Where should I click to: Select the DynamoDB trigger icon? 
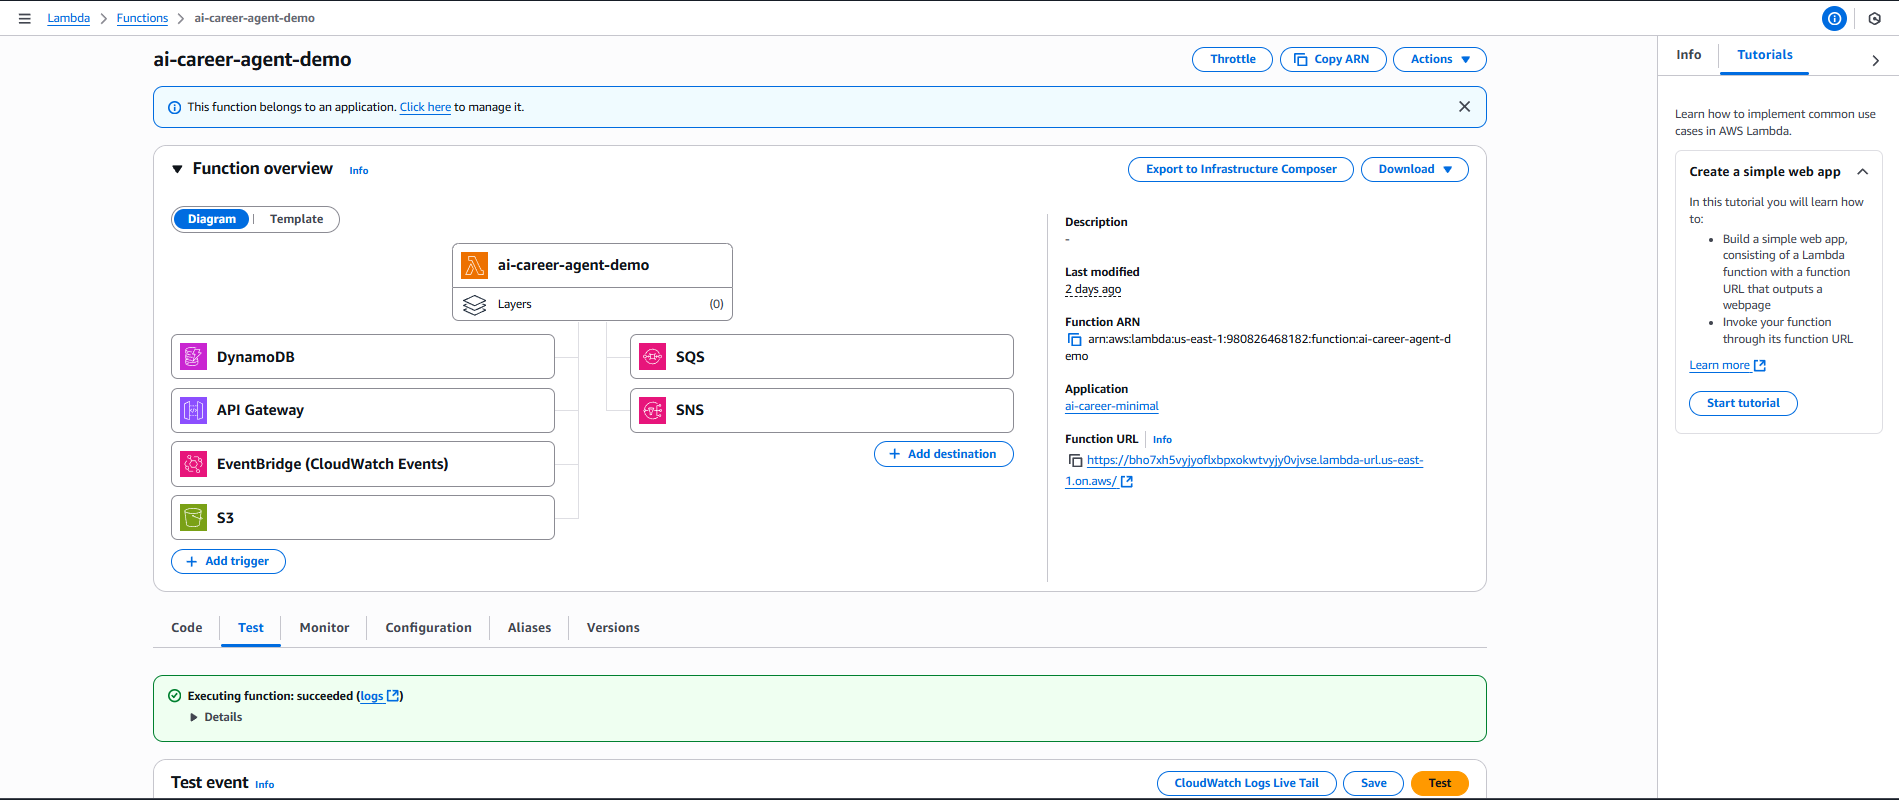pyautogui.click(x=193, y=357)
